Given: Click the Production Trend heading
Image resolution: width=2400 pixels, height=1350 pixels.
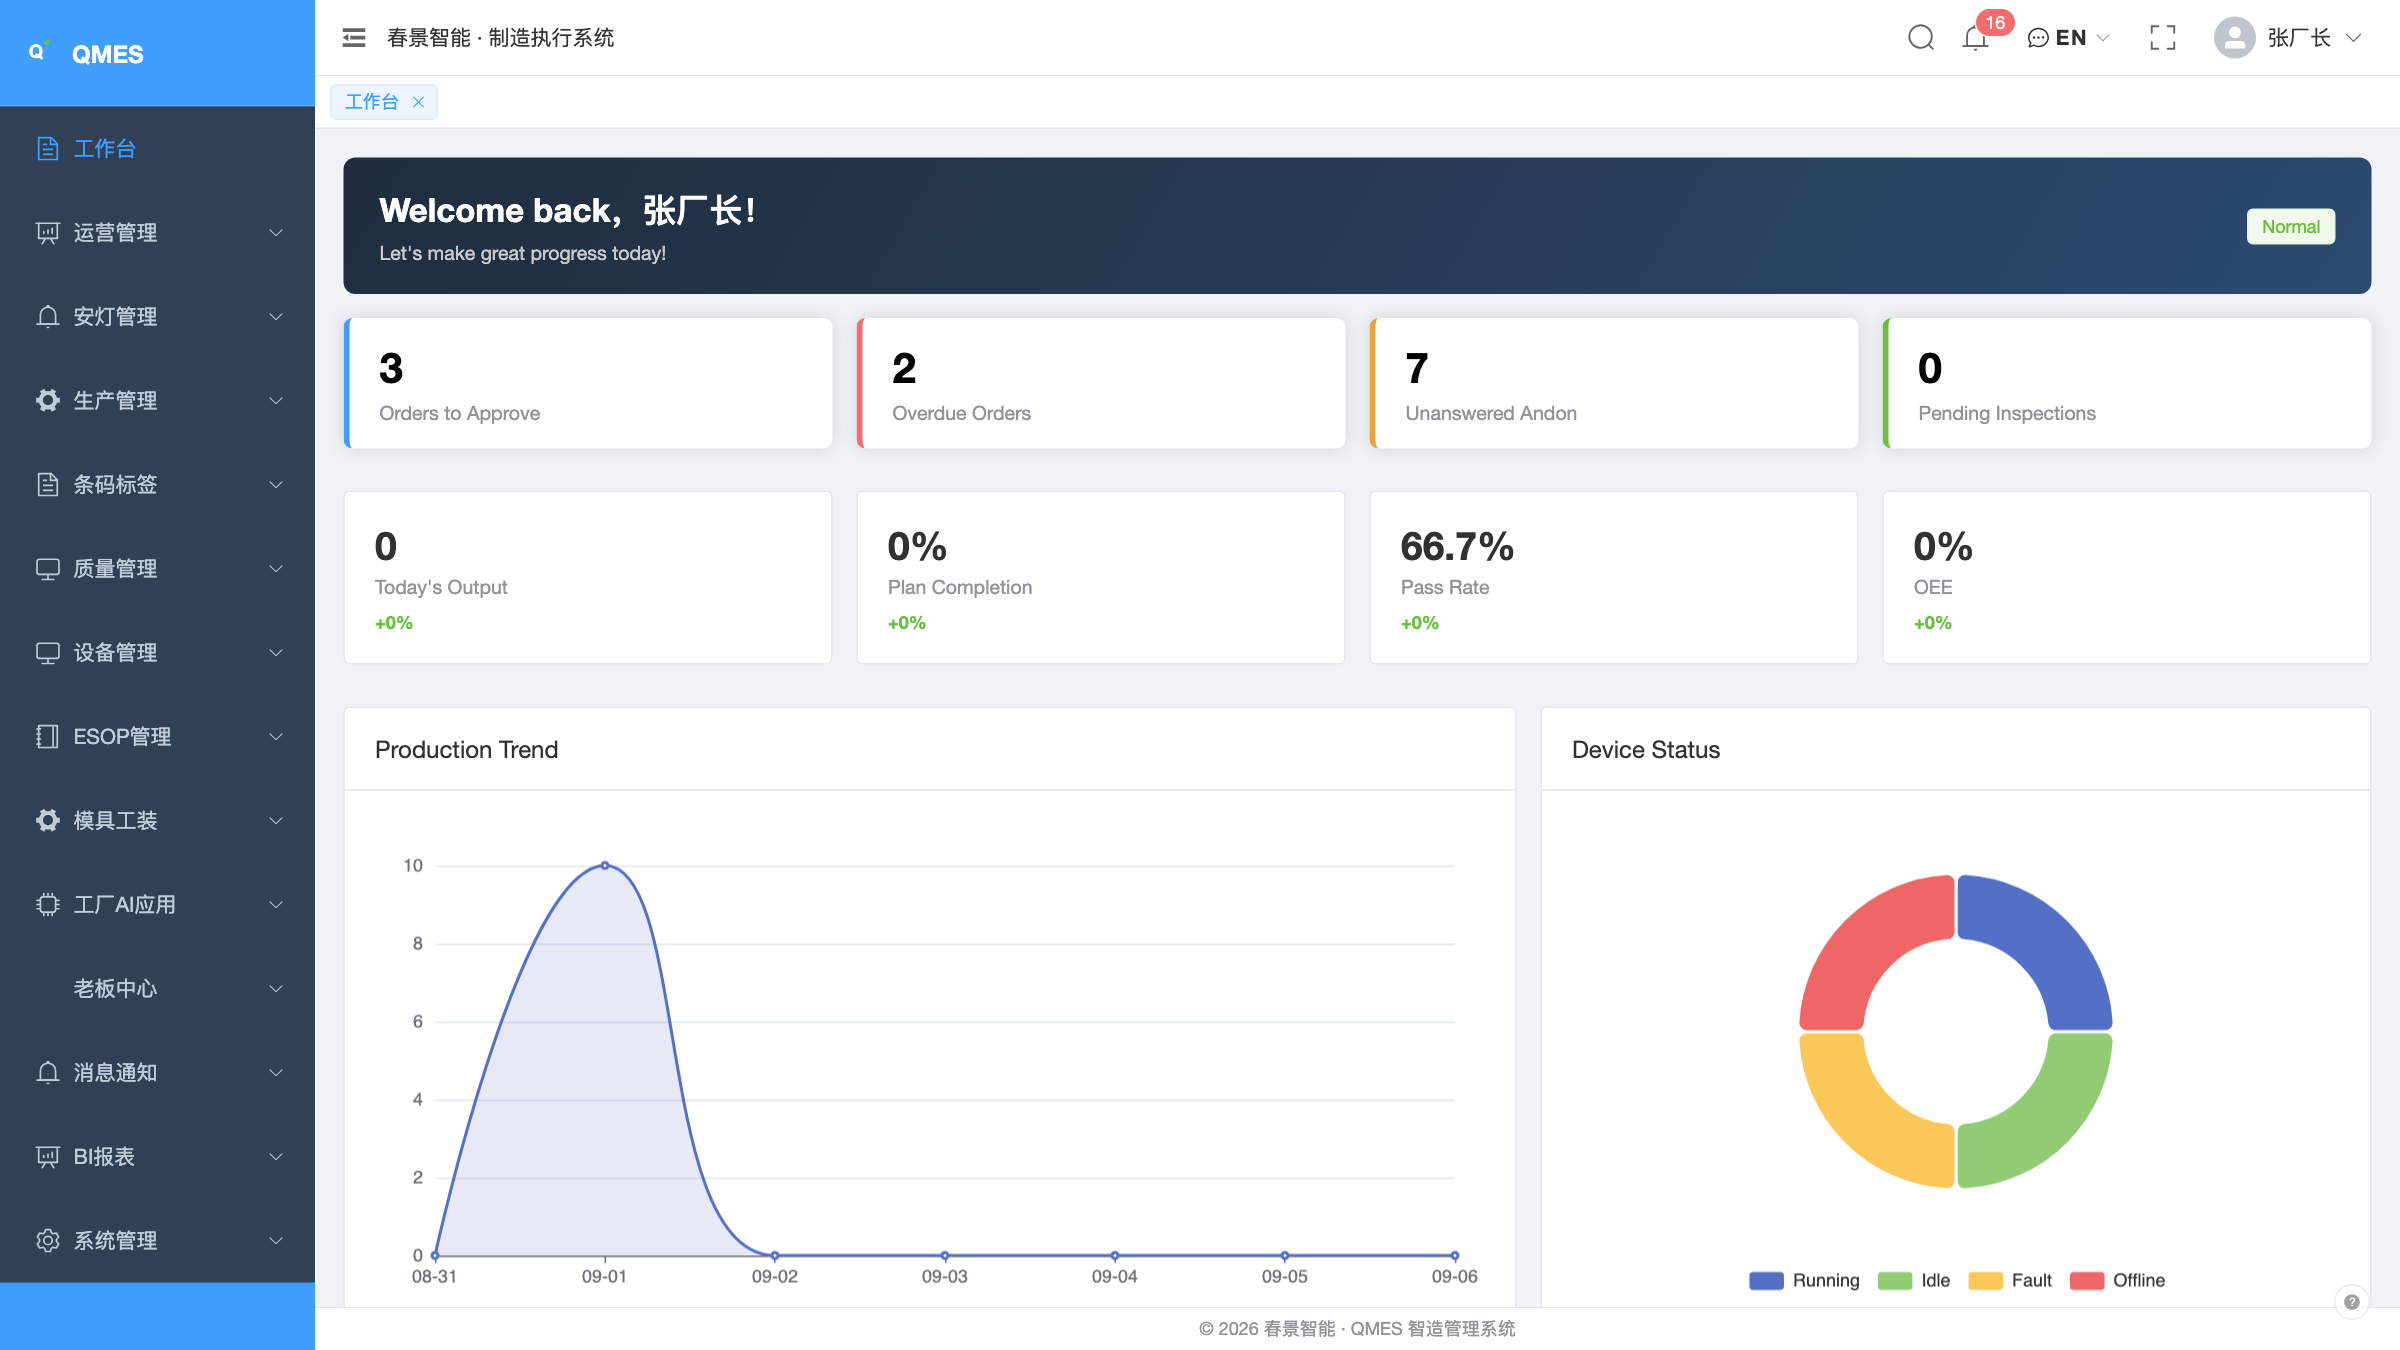Looking at the screenshot, I should 466,750.
